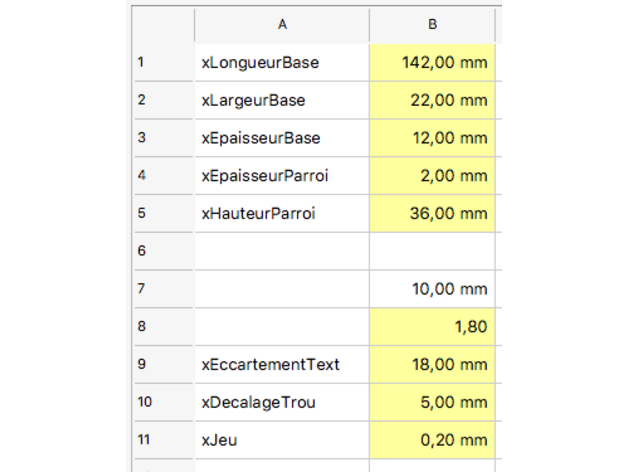
Task: Click the xHauteurParroi label cell
Action: pos(282,213)
